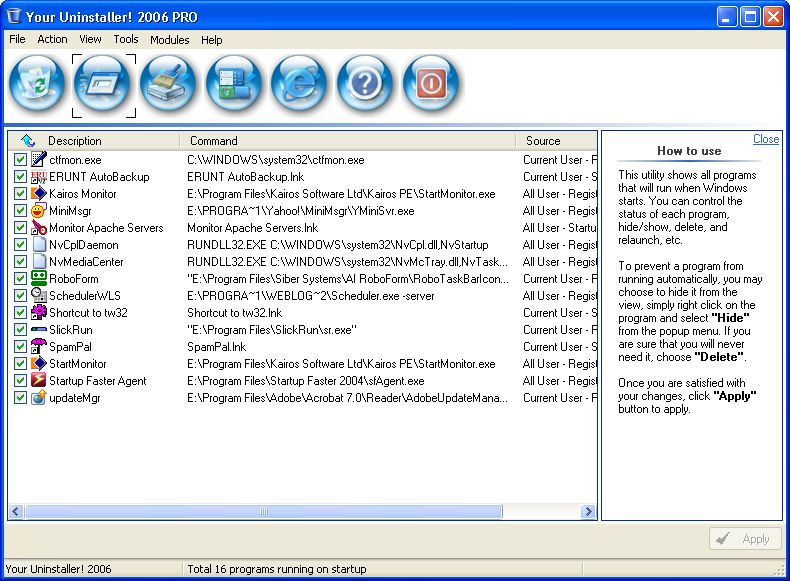Open the Help question mark icon

[x=365, y=83]
